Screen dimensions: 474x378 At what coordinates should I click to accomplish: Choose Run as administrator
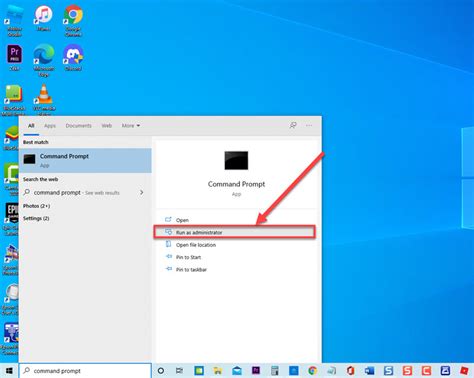235,232
